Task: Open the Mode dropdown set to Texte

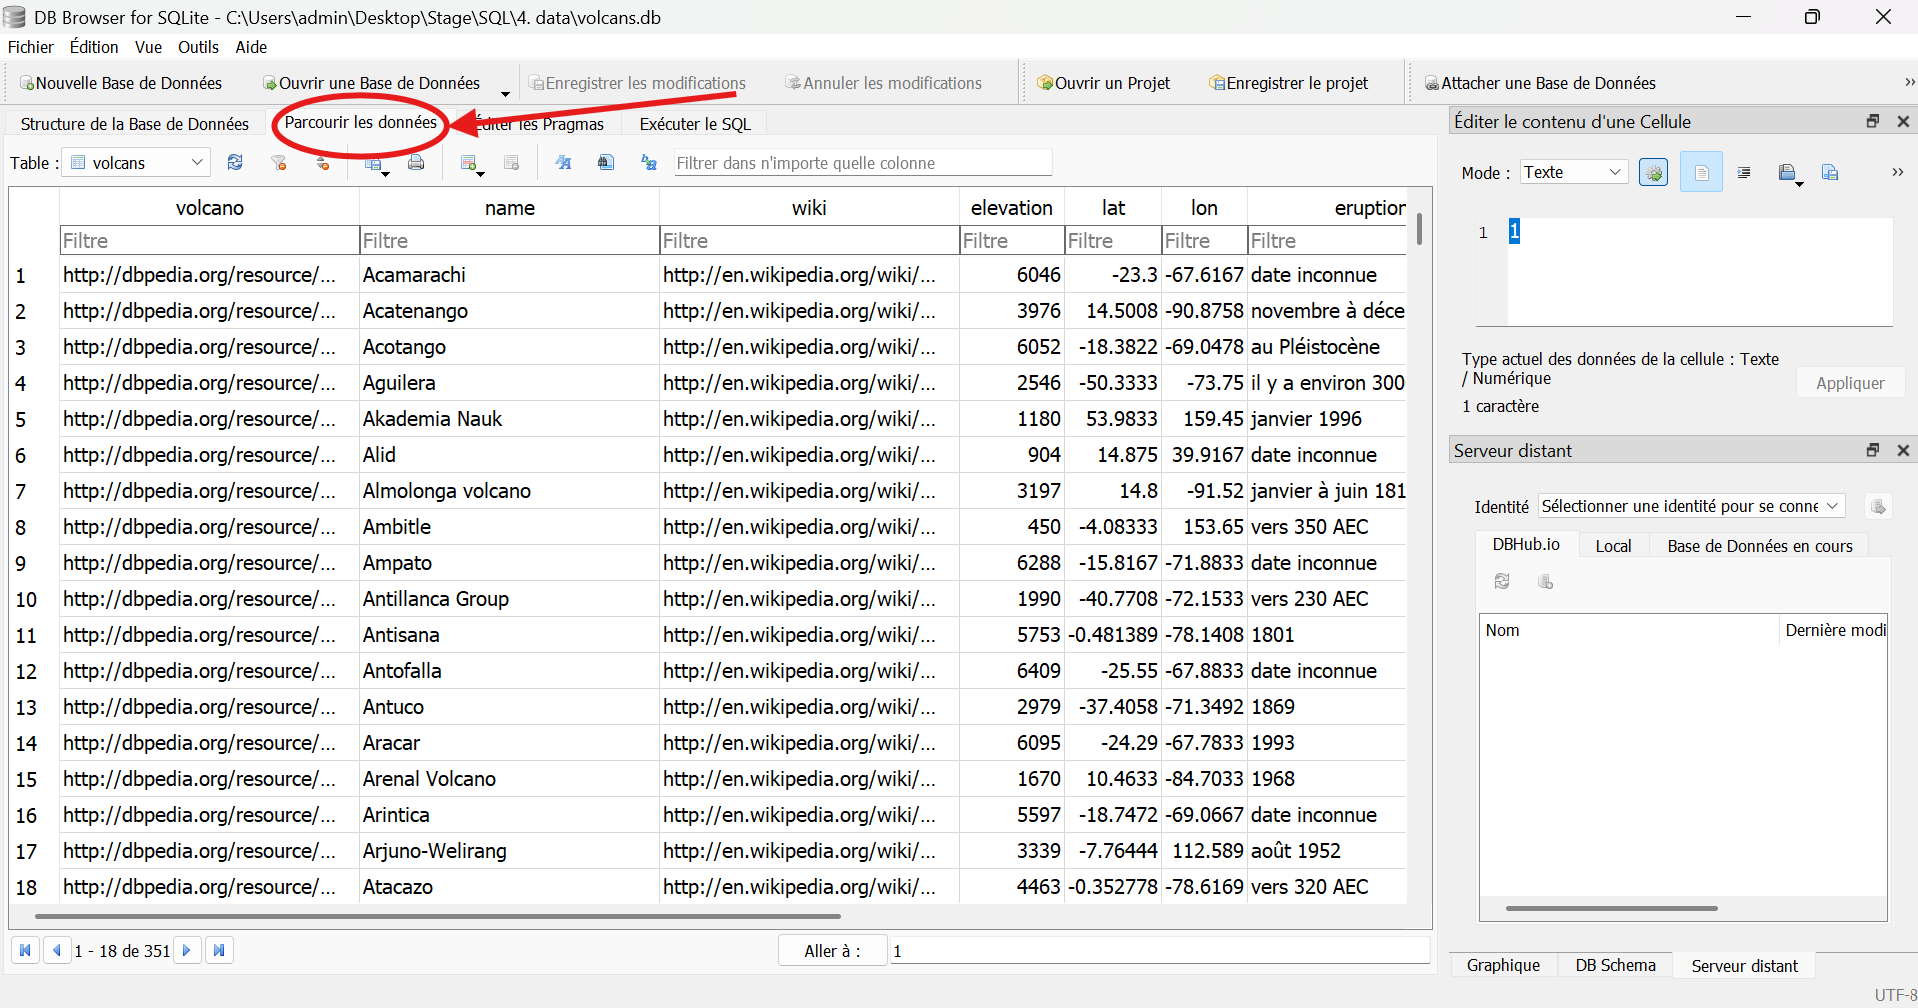Action: pos(1573,172)
